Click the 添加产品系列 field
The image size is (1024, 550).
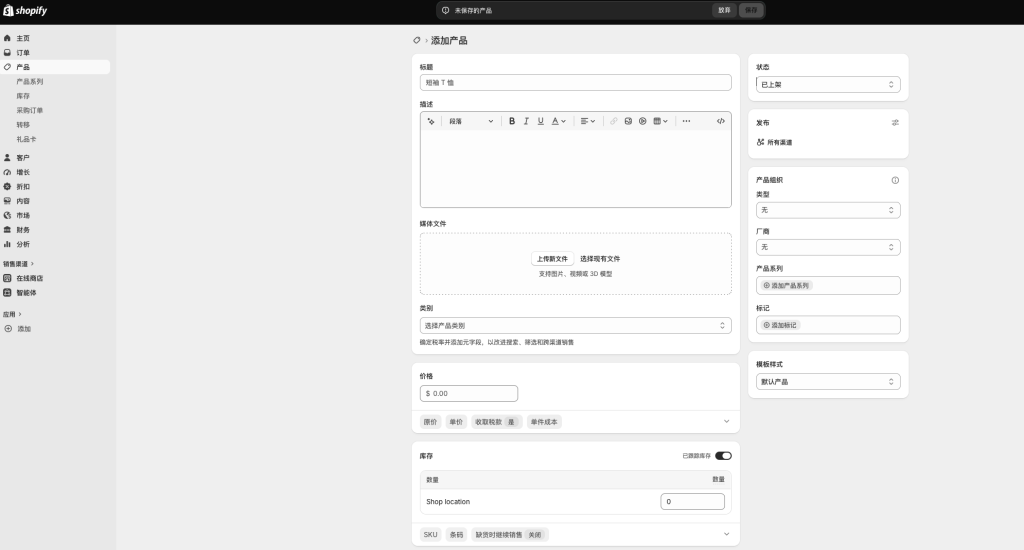coord(828,285)
